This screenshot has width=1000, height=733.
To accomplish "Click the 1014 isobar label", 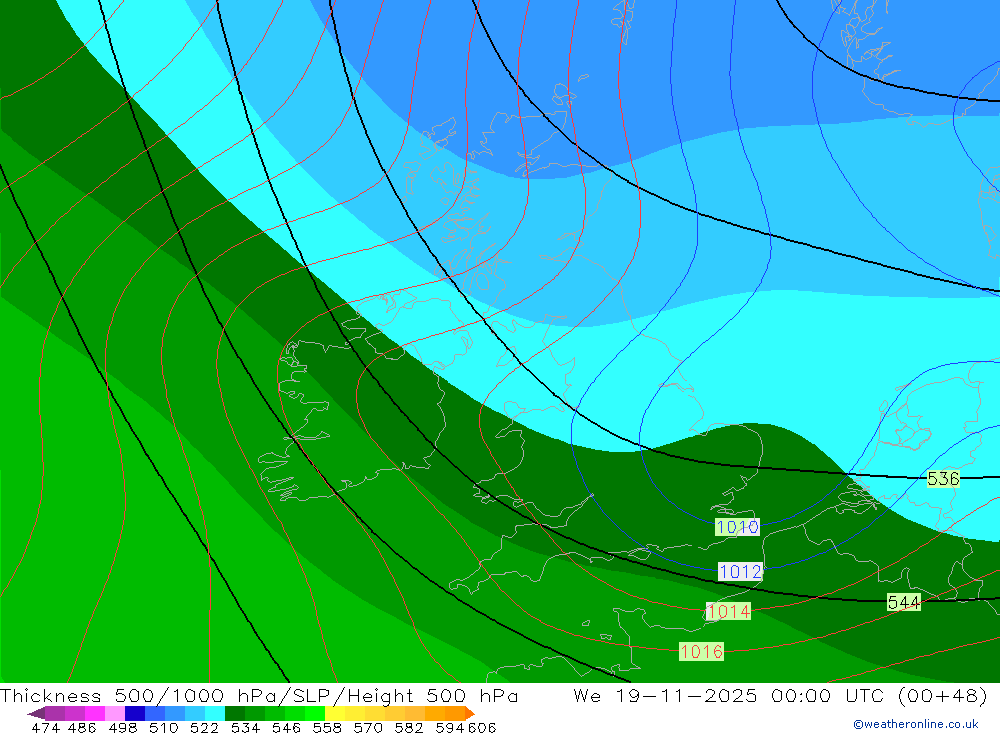I will pos(728,612).
